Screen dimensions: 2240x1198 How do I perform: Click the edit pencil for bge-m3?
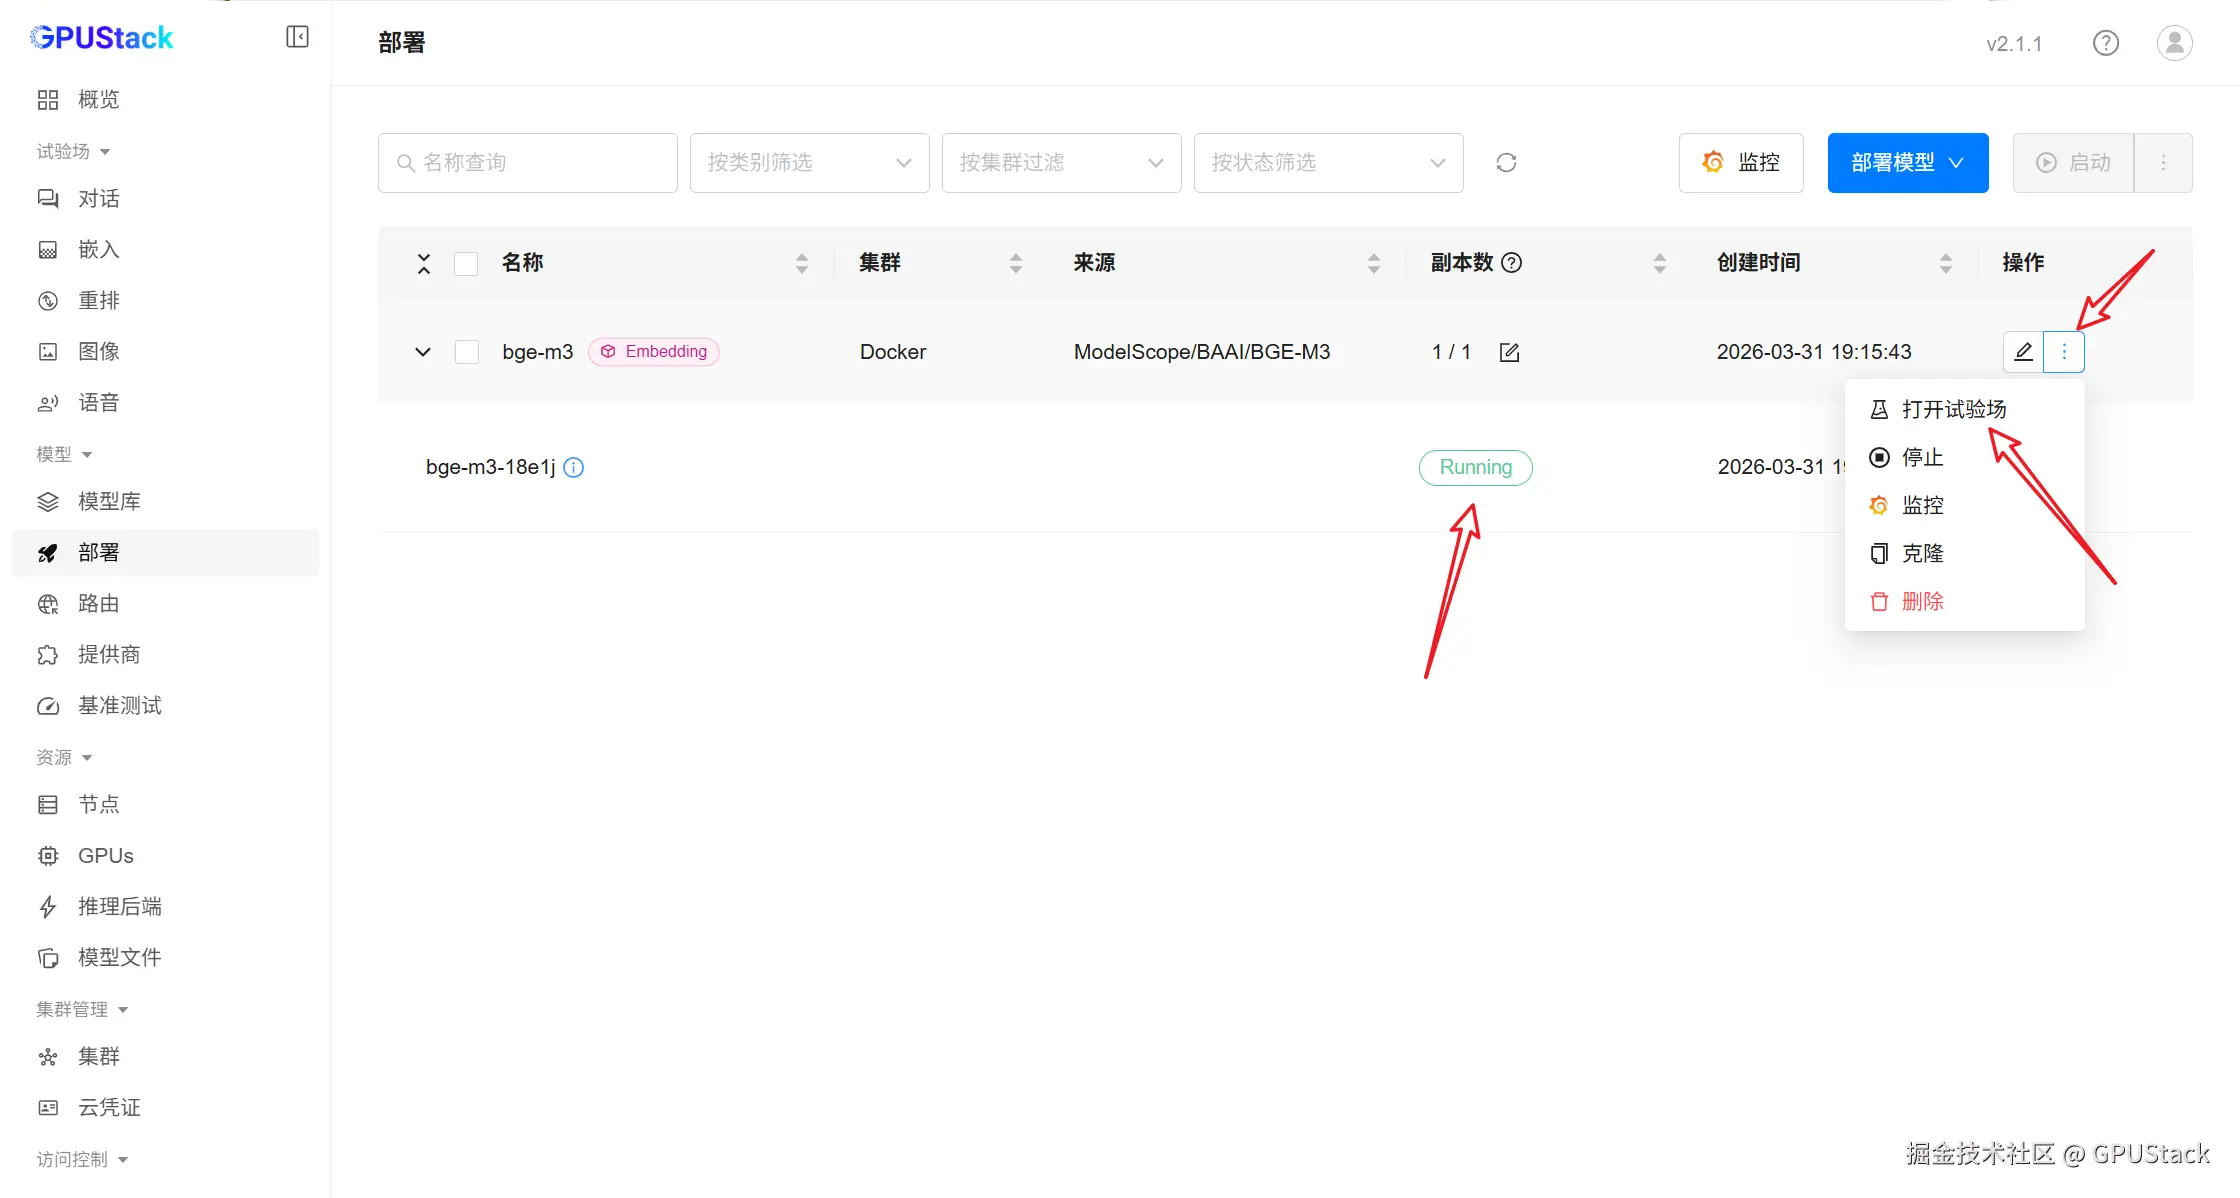[x=2023, y=352]
